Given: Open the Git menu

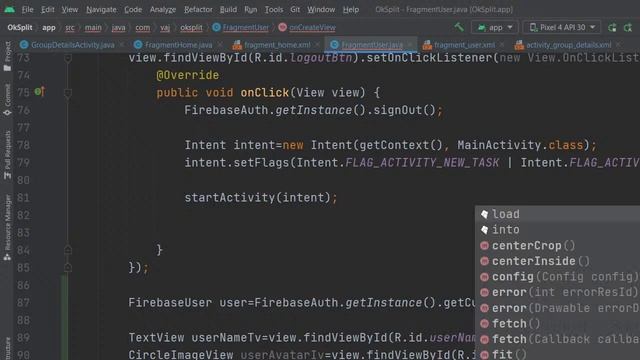Looking at the screenshot, I should coord(295,9).
